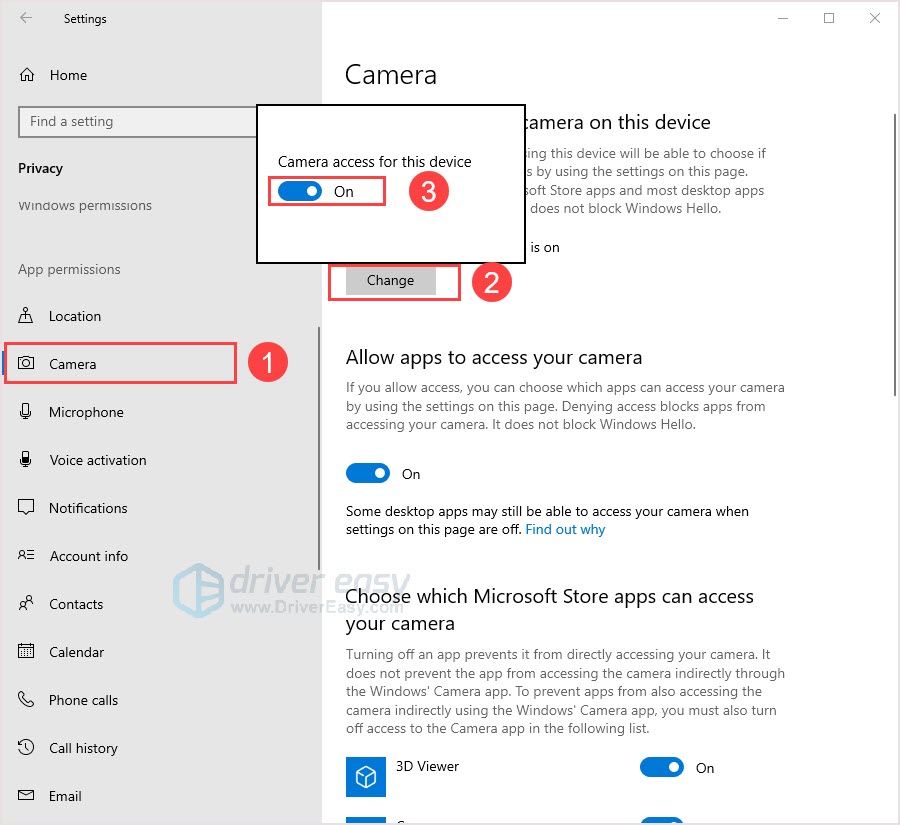This screenshot has height=825, width=900.
Task: Select Call history in sidebar
Action: tap(83, 748)
